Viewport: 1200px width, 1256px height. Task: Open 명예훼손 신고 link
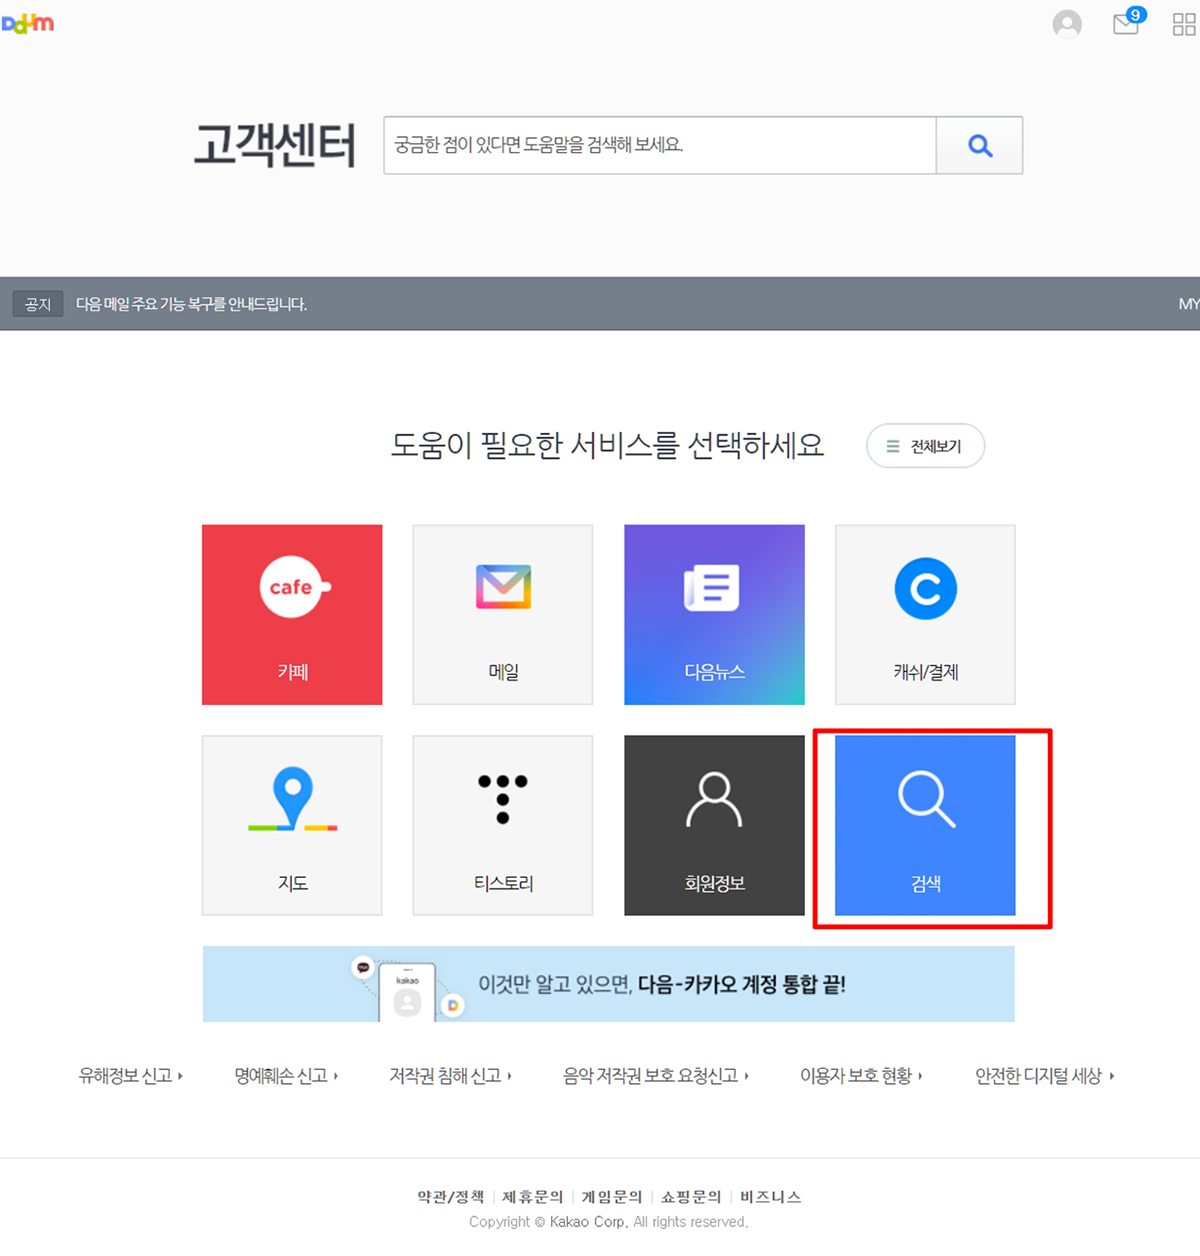(286, 1076)
